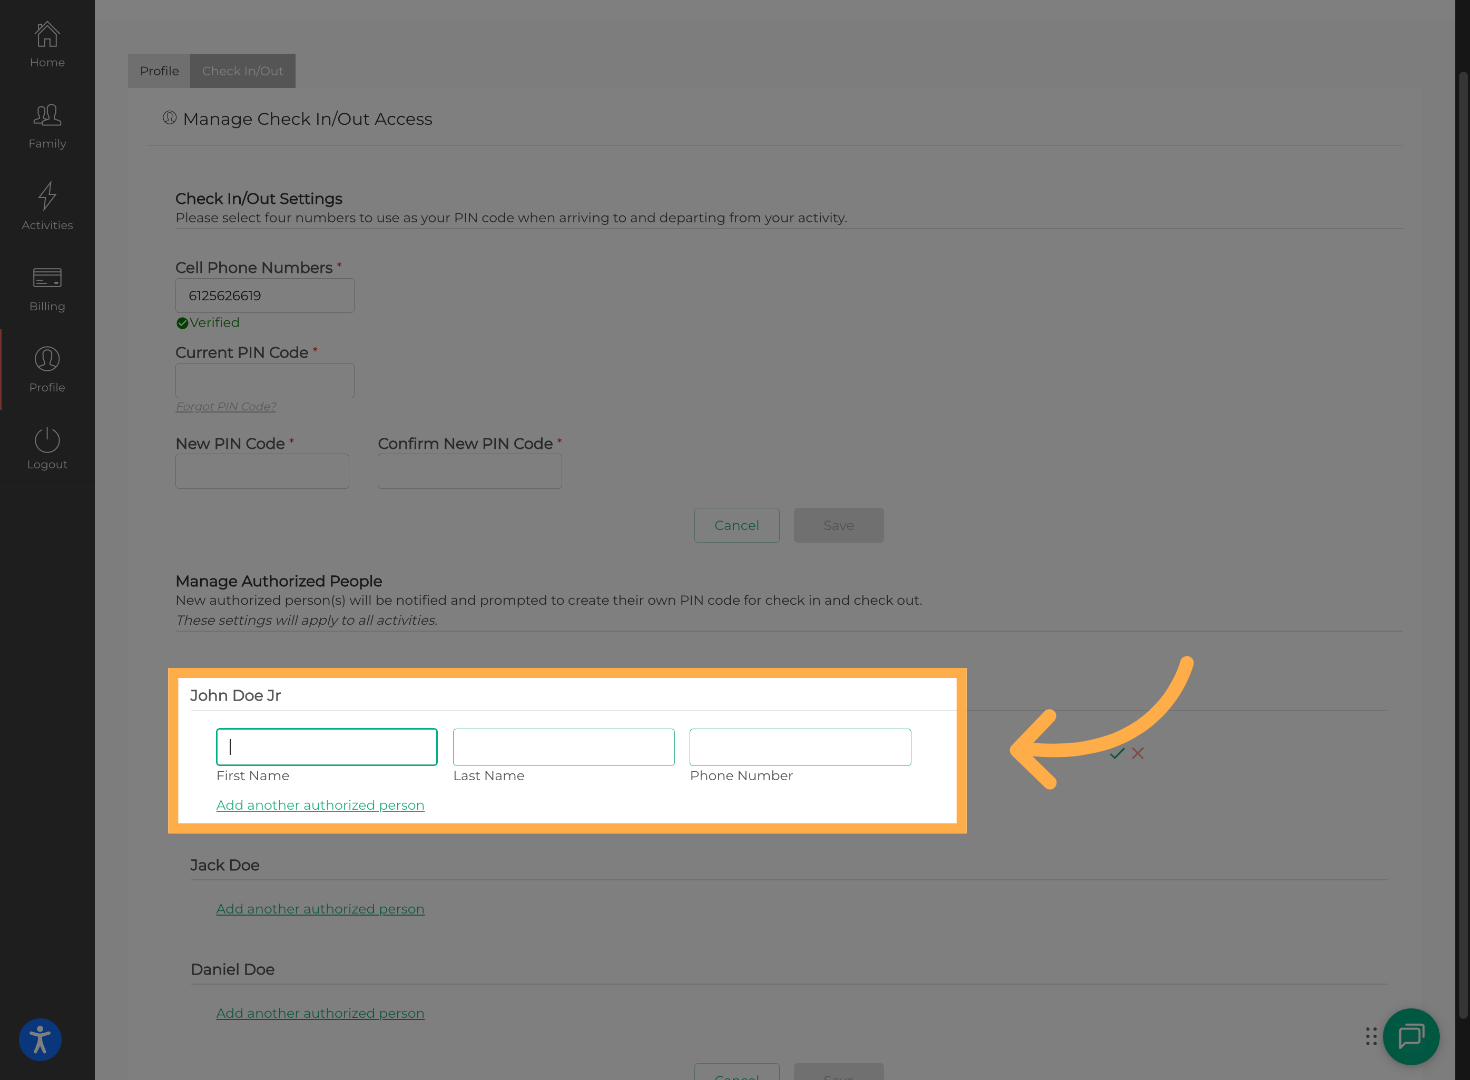Discard John Doe Jr entry with the red X
Viewport: 1470px width, 1080px height.
tap(1137, 753)
